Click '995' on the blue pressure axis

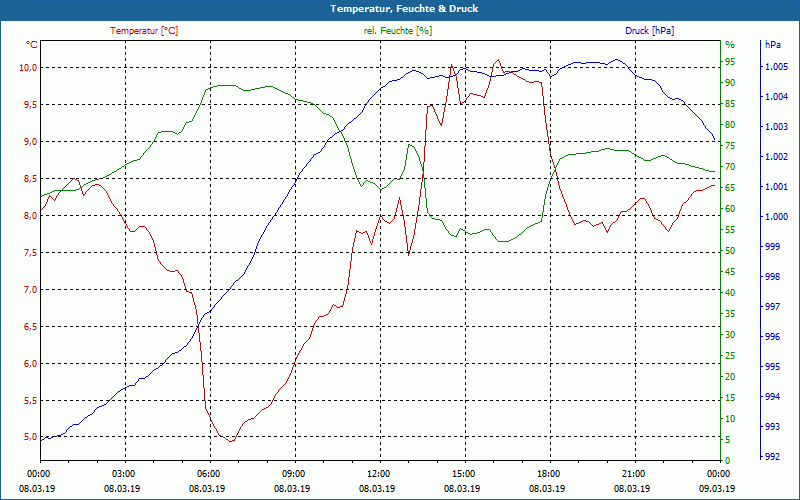[x=773, y=367]
